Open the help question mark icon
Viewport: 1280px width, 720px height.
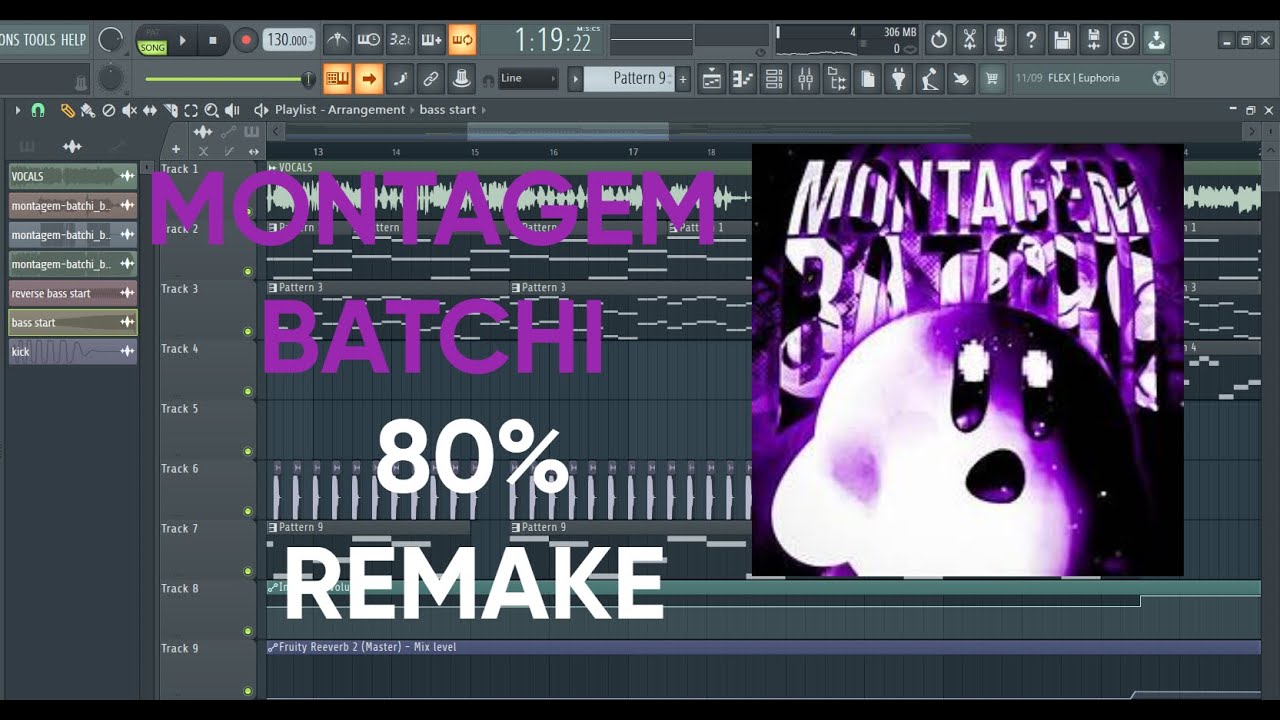coord(1031,40)
